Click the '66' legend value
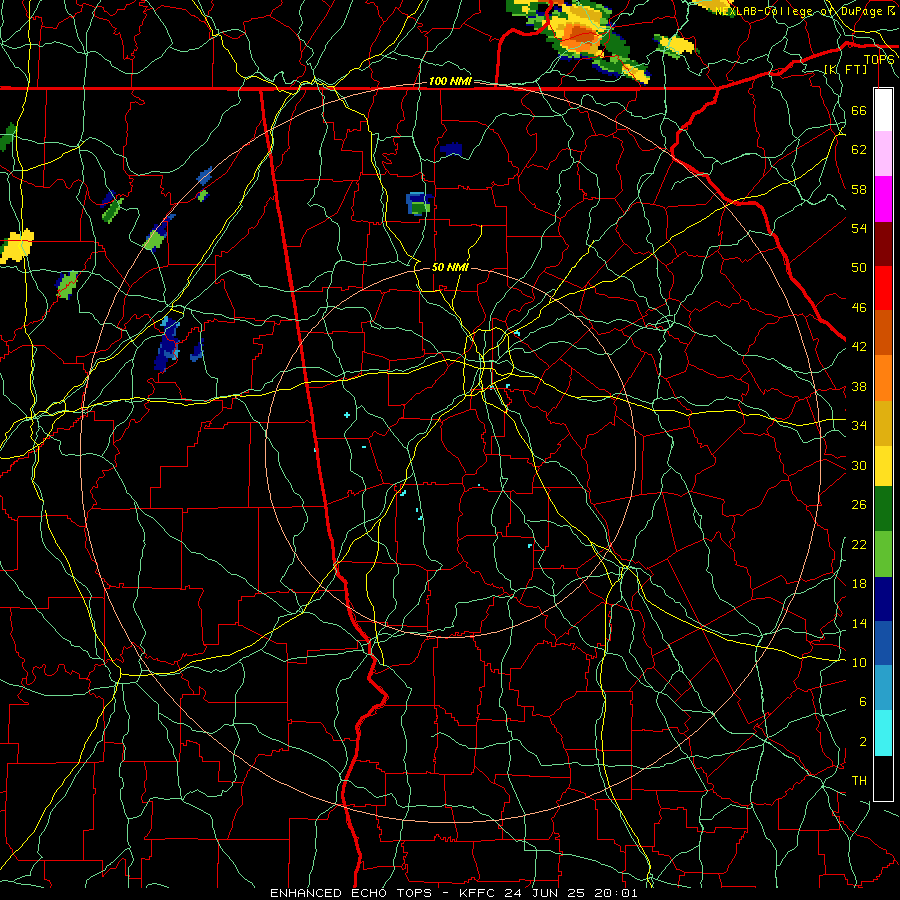 (x=859, y=110)
